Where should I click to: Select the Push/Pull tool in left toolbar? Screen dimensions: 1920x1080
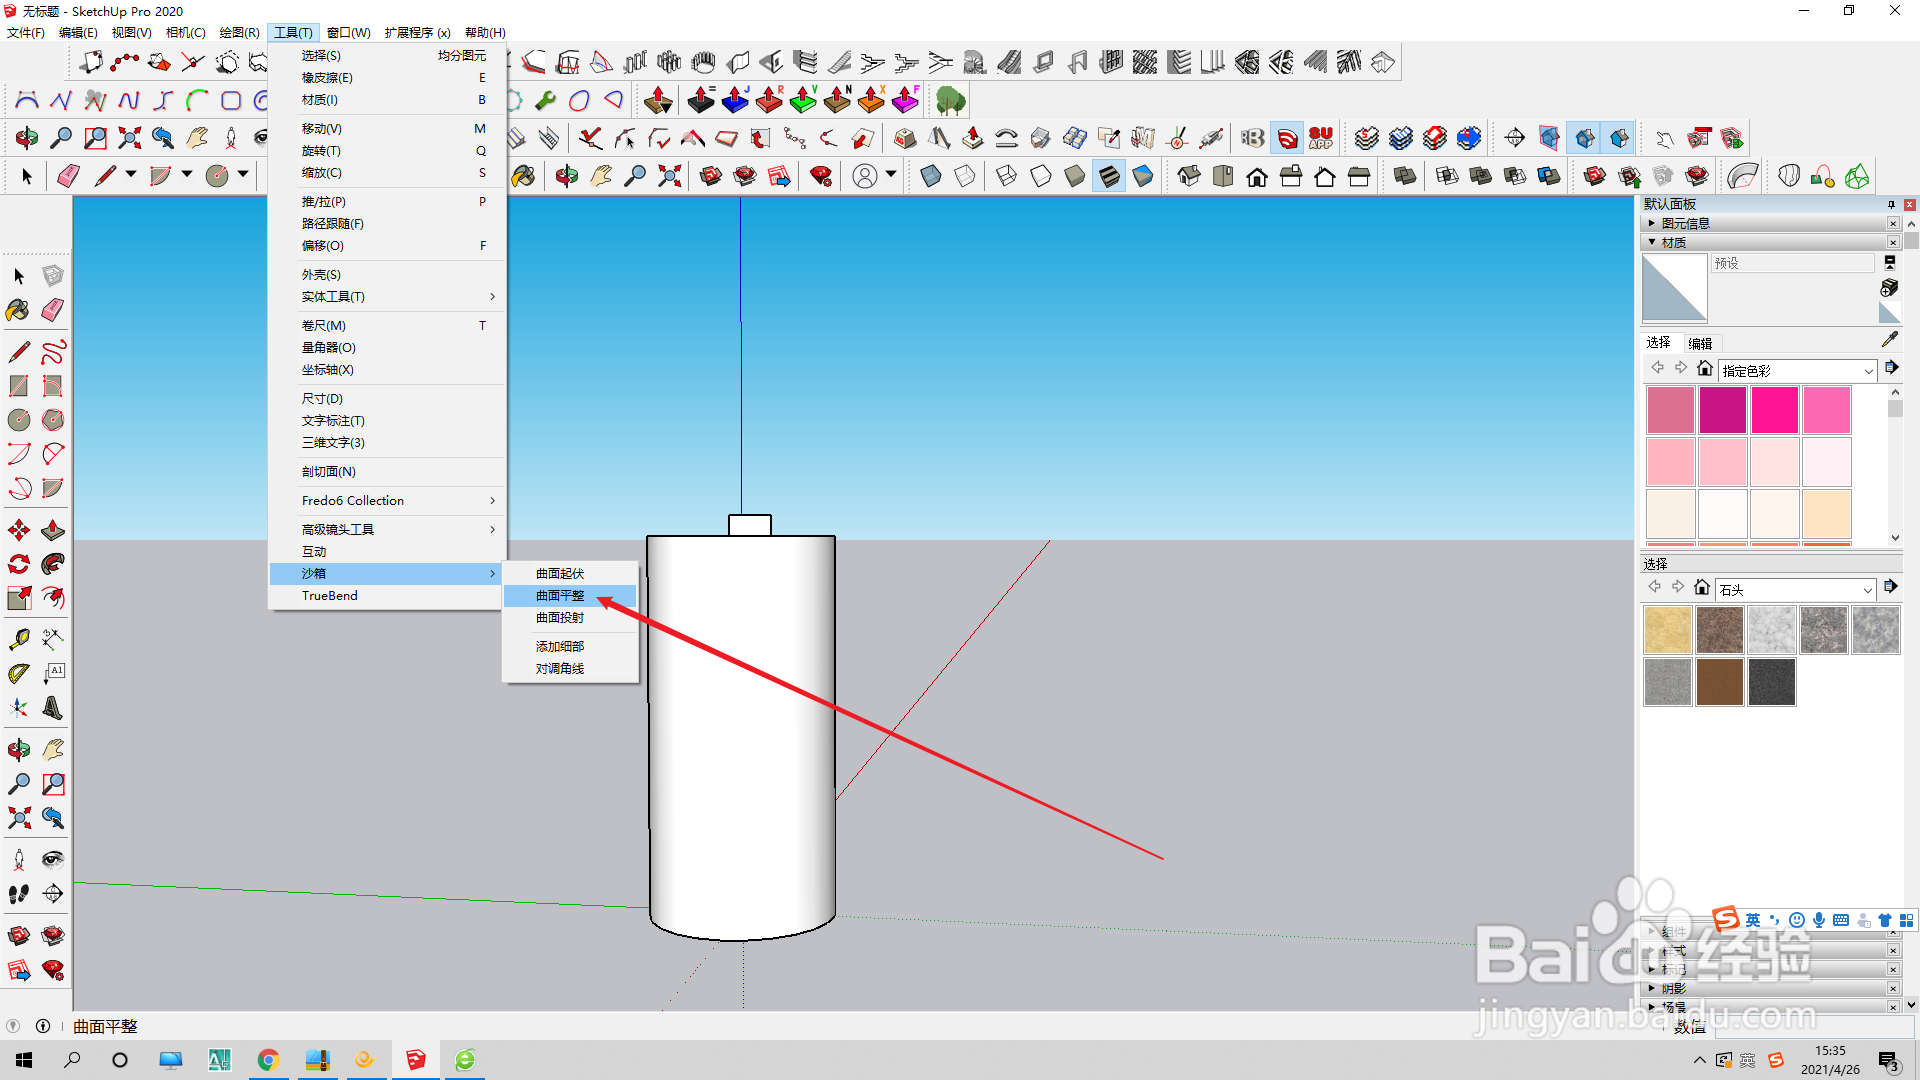pyautogui.click(x=53, y=530)
